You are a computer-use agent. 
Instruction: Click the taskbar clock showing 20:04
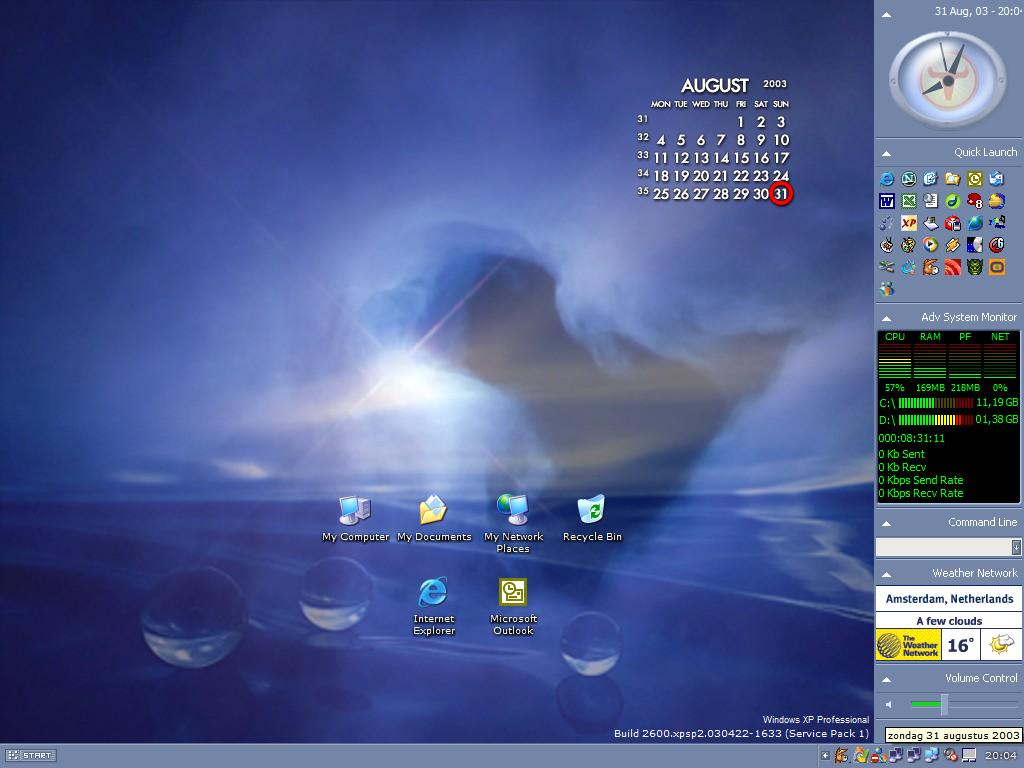pos(1001,756)
